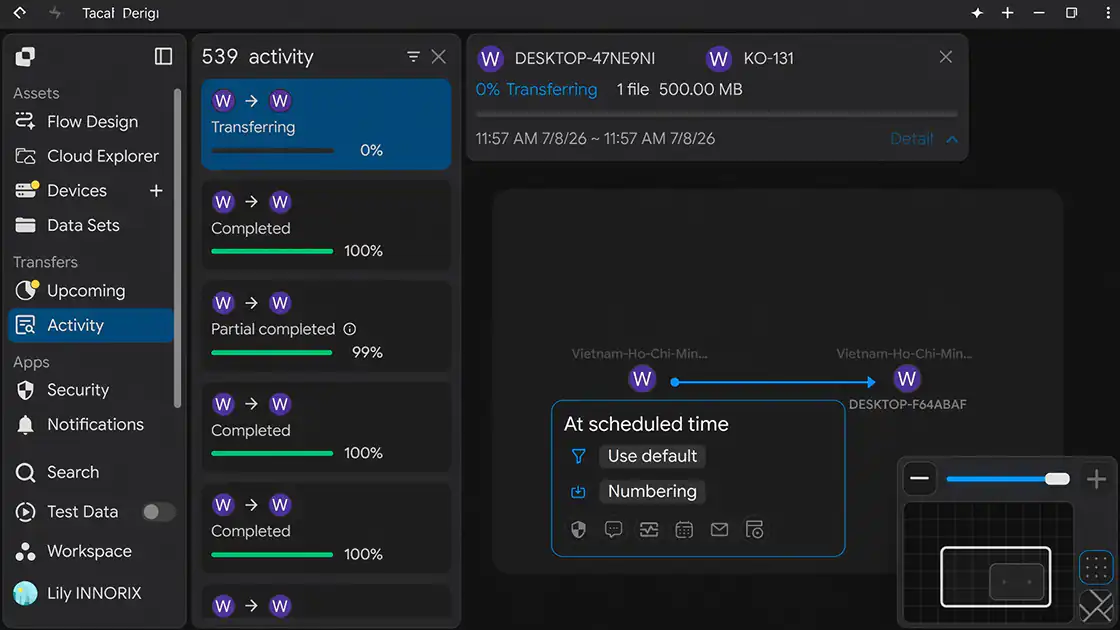Toggle the Test Data switch
Screen dimensions: 1120x630
[x=158, y=512]
